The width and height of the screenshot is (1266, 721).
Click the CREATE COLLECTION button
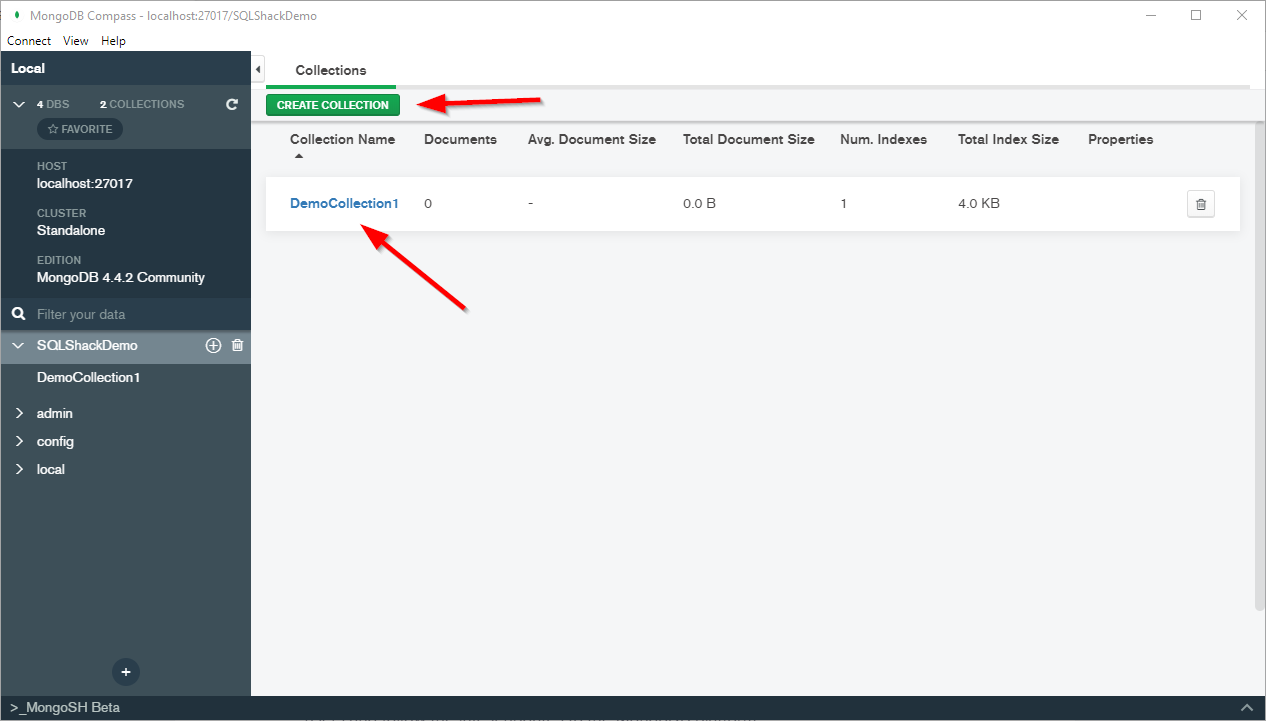(x=333, y=105)
